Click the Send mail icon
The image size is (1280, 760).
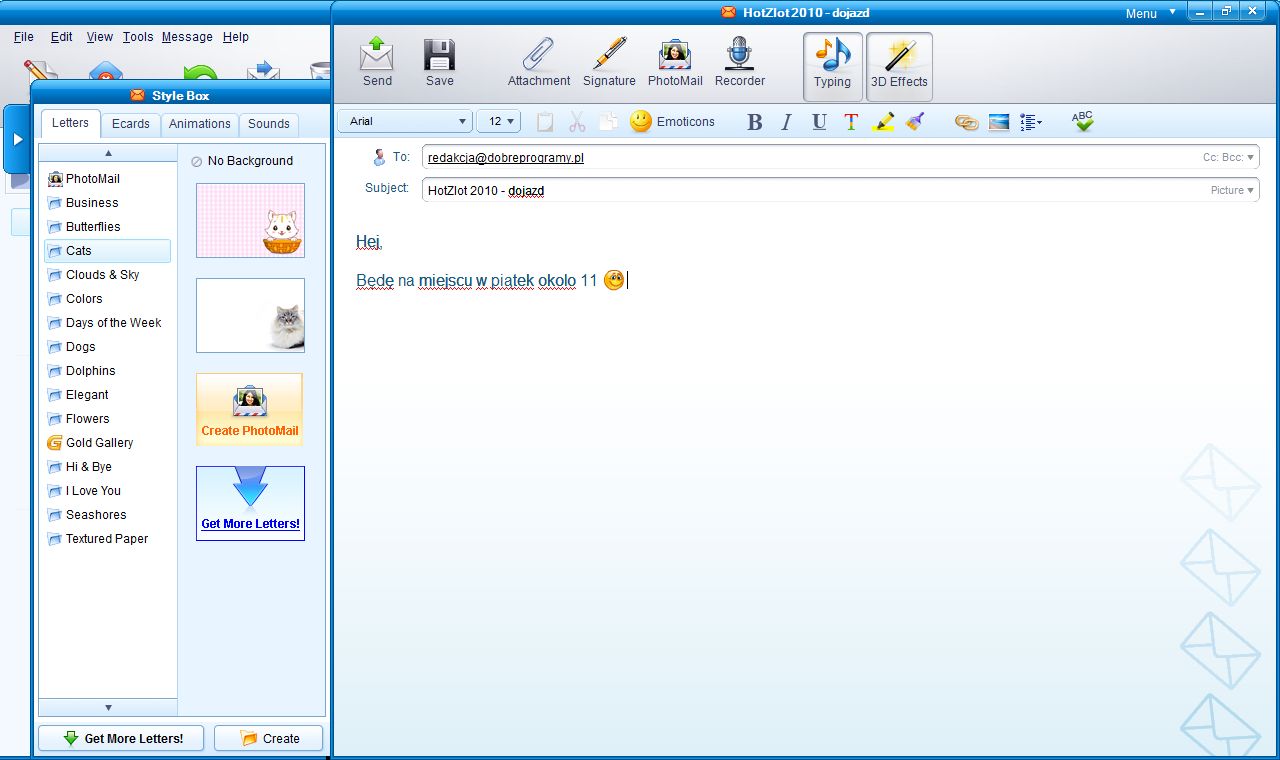pos(377,62)
